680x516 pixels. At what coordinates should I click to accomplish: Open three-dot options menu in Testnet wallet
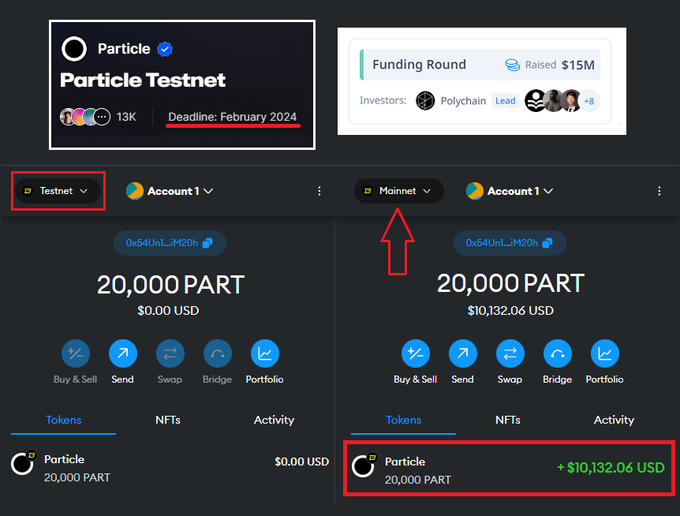coord(319,191)
